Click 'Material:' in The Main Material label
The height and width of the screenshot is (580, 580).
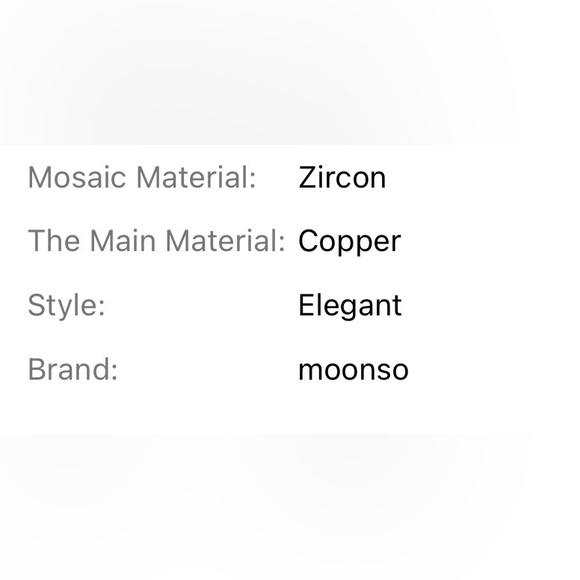tap(225, 241)
